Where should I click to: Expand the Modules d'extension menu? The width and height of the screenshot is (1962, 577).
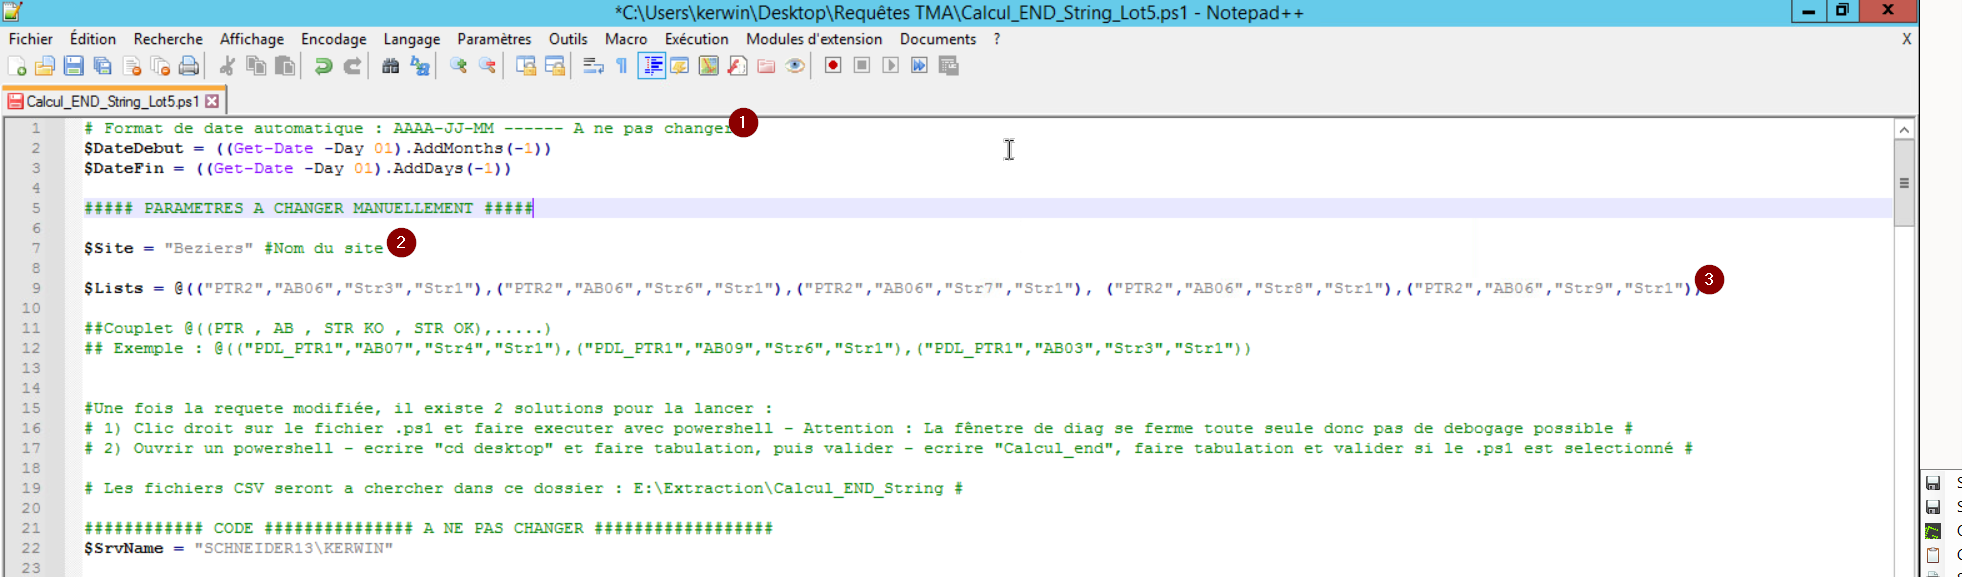coord(814,39)
